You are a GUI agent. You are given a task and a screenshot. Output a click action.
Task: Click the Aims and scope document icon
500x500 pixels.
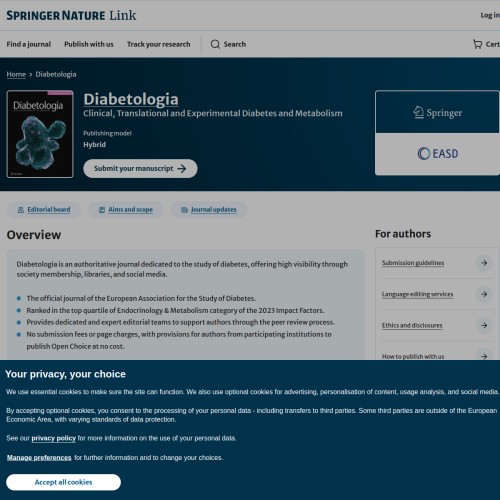tap(102, 210)
